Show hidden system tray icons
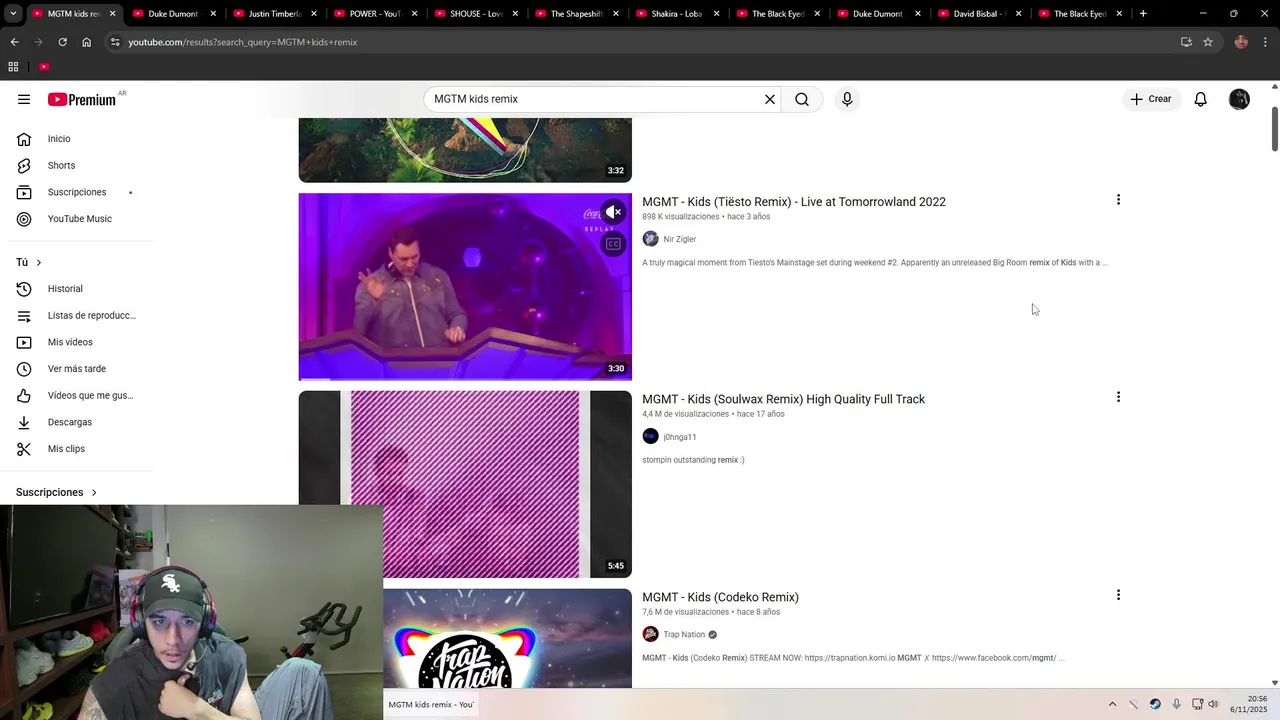Viewport: 1280px width, 720px height. coord(1112,704)
